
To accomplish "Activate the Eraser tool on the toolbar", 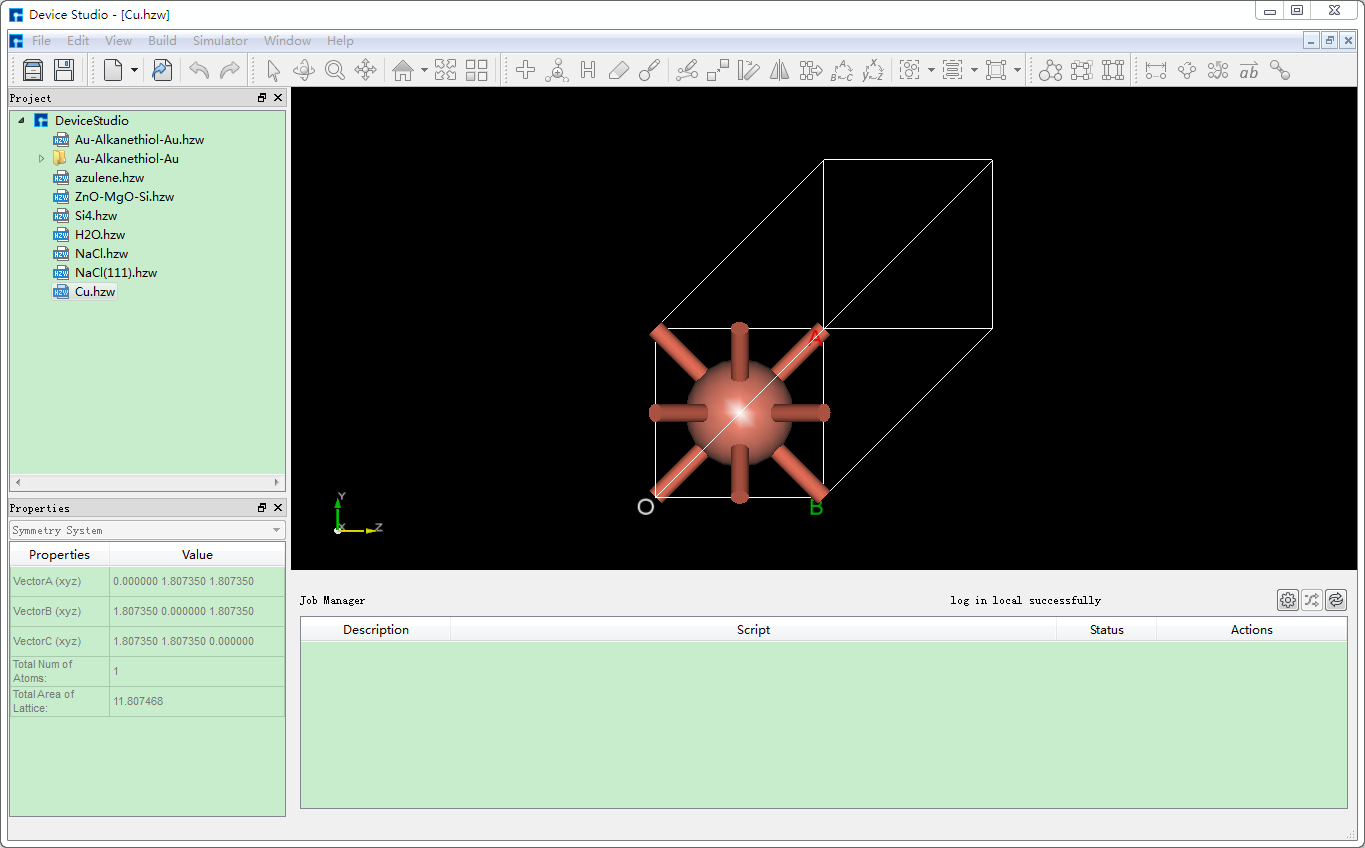I will pyautogui.click(x=618, y=70).
